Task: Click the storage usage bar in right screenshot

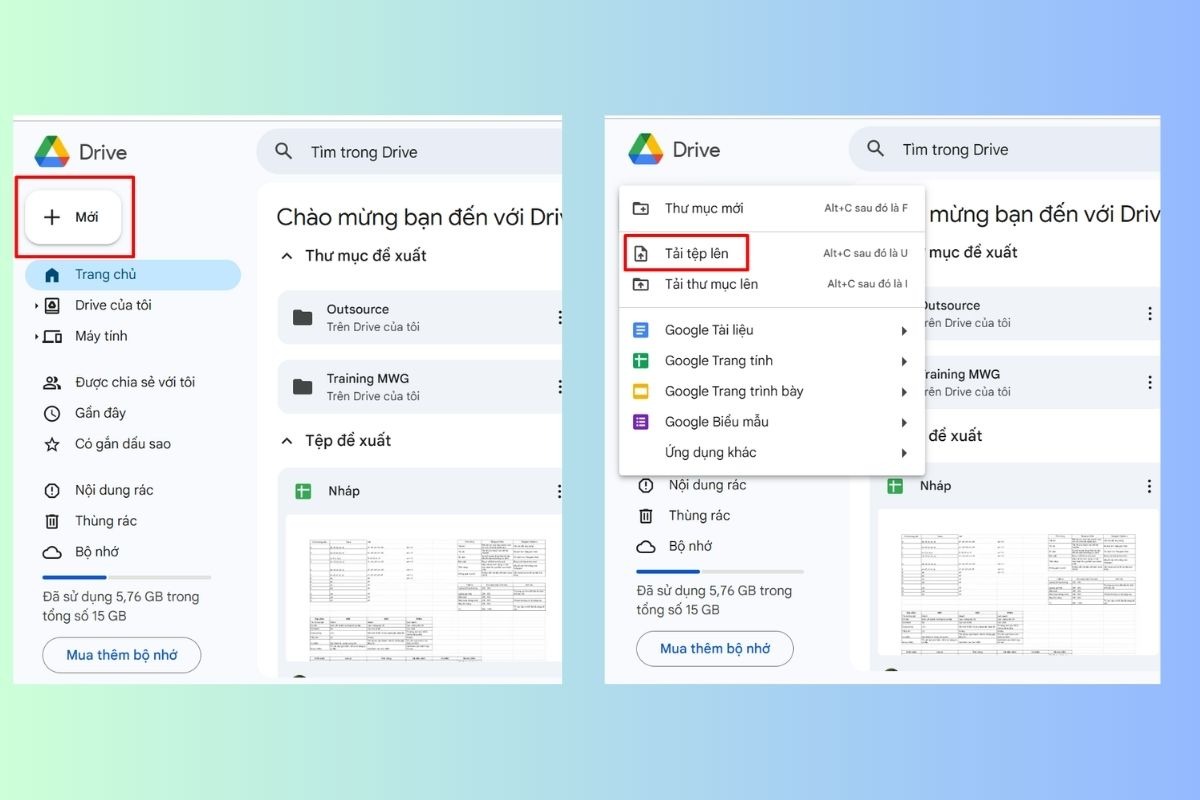Action: click(x=720, y=572)
